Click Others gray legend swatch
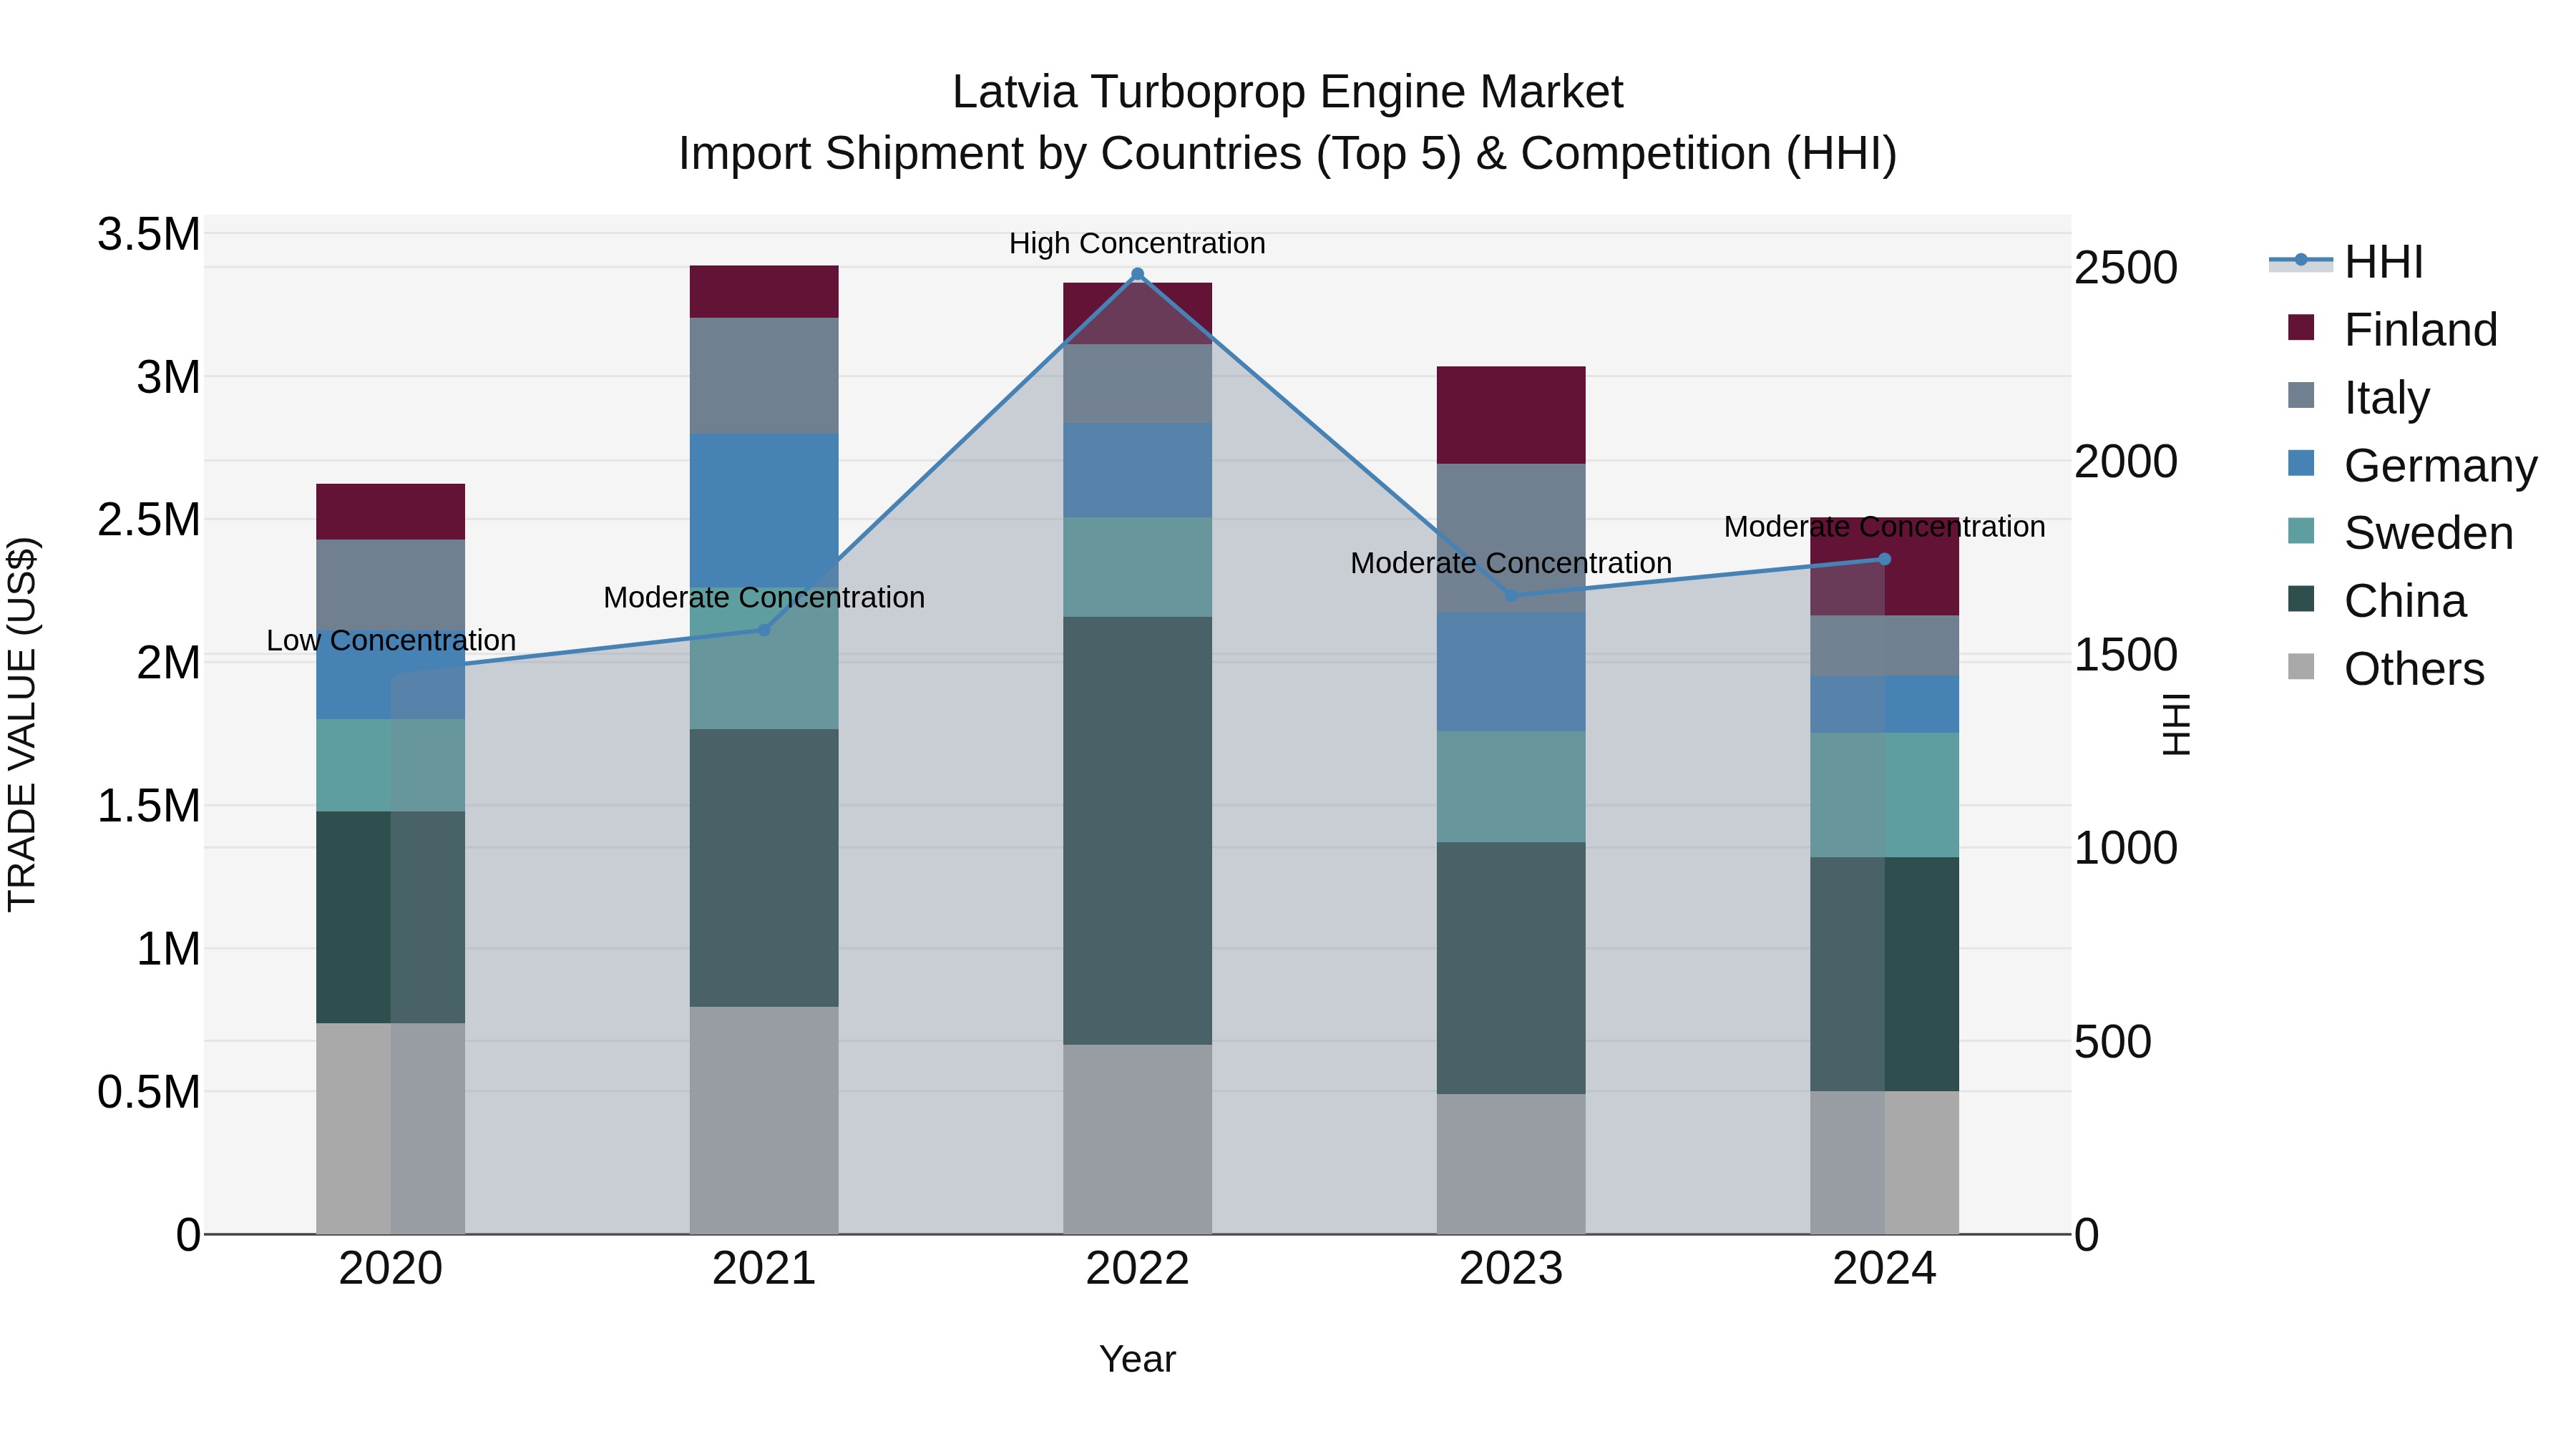Viewport: 2576px width, 1449px height. coord(2301,666)
